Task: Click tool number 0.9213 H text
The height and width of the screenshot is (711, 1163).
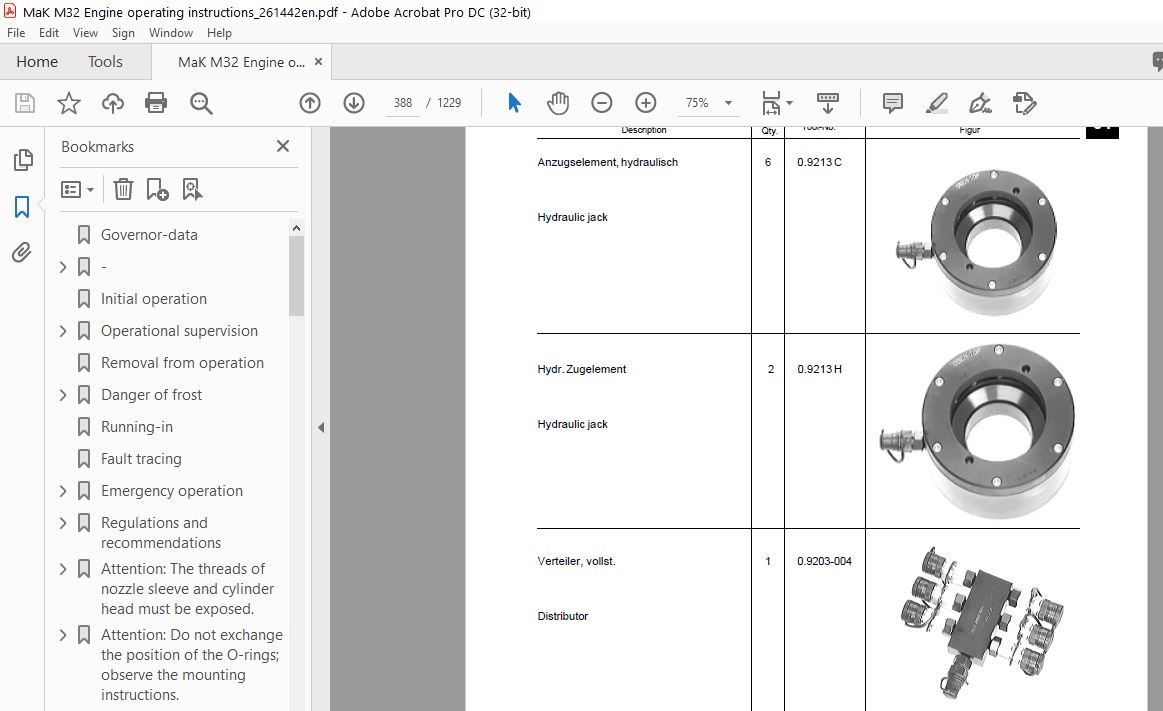Action: pos(819,369)
